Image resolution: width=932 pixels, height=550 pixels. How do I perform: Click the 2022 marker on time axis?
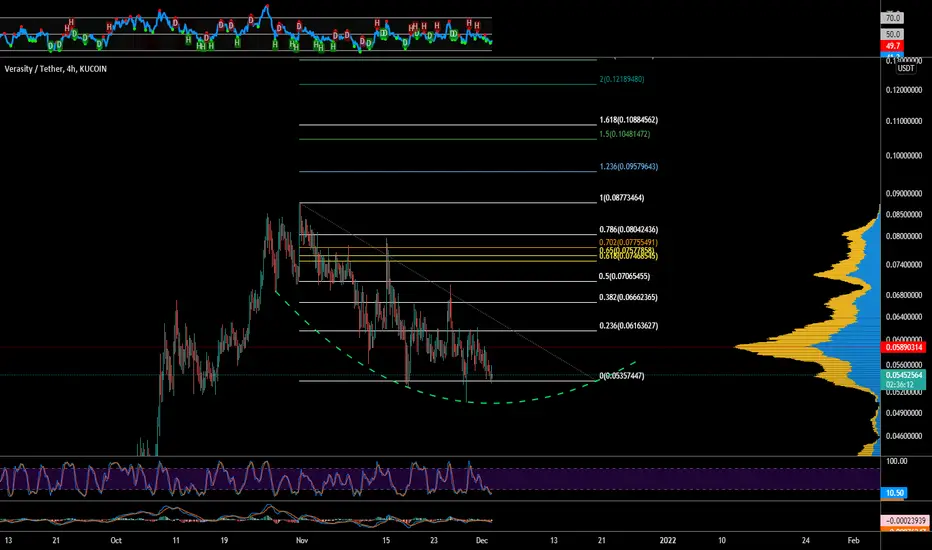tap(668, 540)
